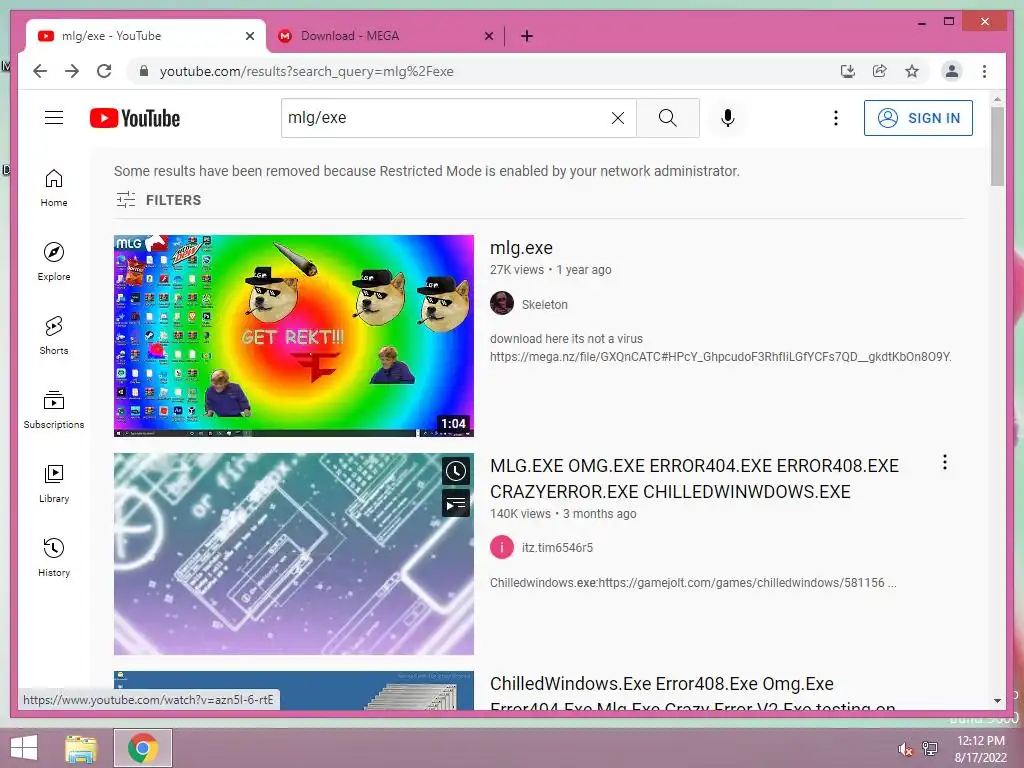
Task: Close the Download - MEGA tab
Action: pos(488,36)
